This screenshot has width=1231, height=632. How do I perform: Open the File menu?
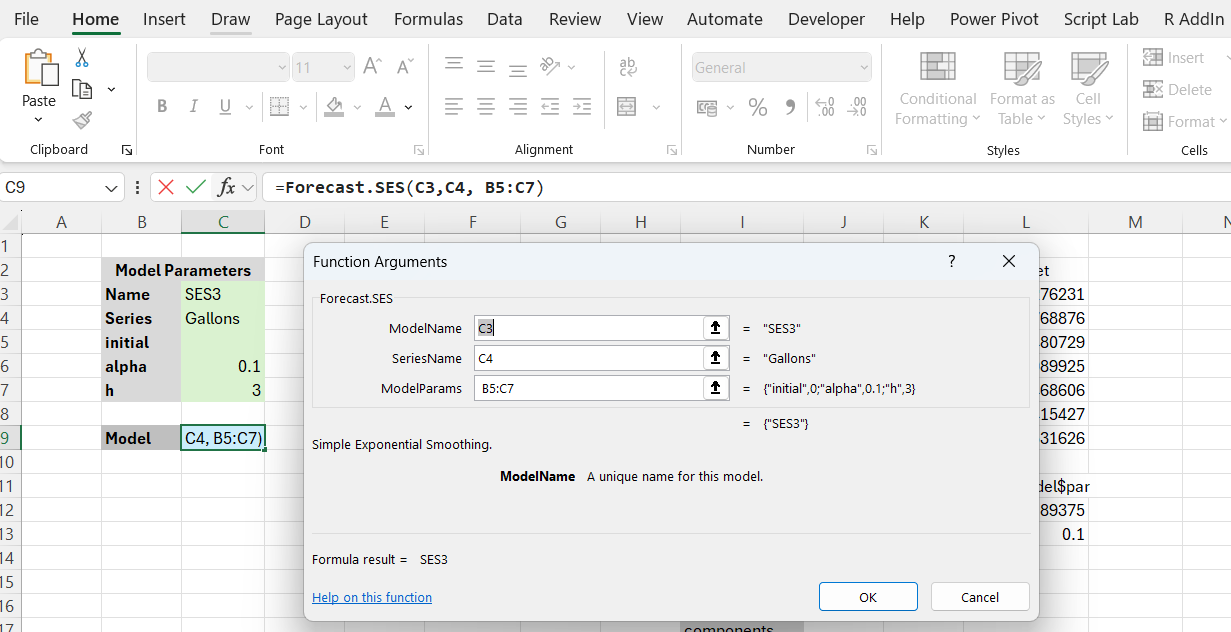pyautogui.click(x=27, y=19)
